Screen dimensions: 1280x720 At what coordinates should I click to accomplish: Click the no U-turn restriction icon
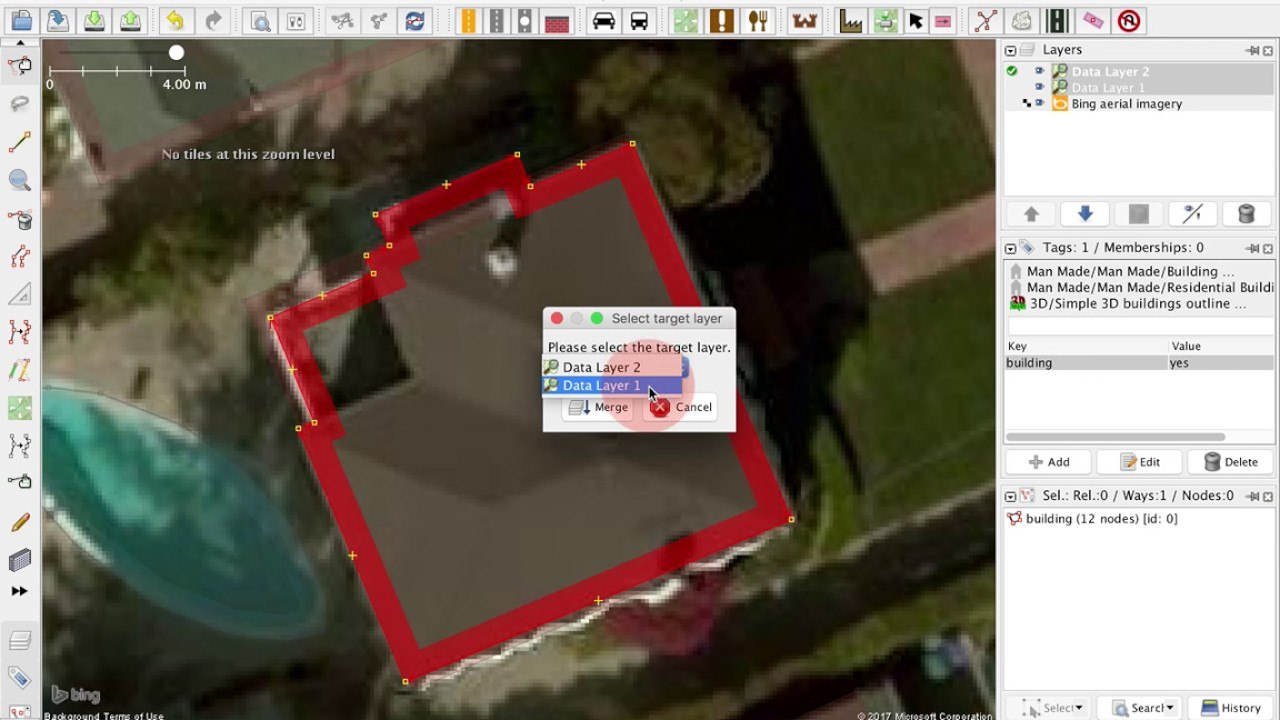[1129, 21]
